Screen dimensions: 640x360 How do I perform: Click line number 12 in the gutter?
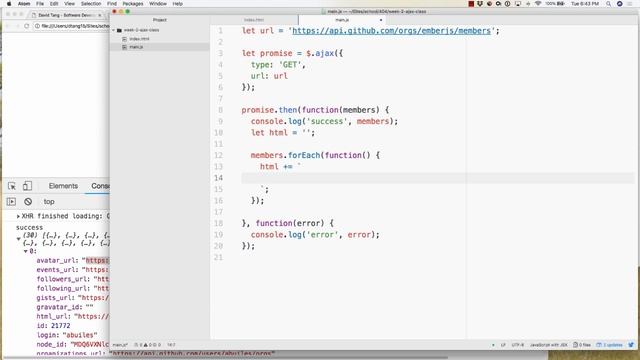(x=218, y=156)
